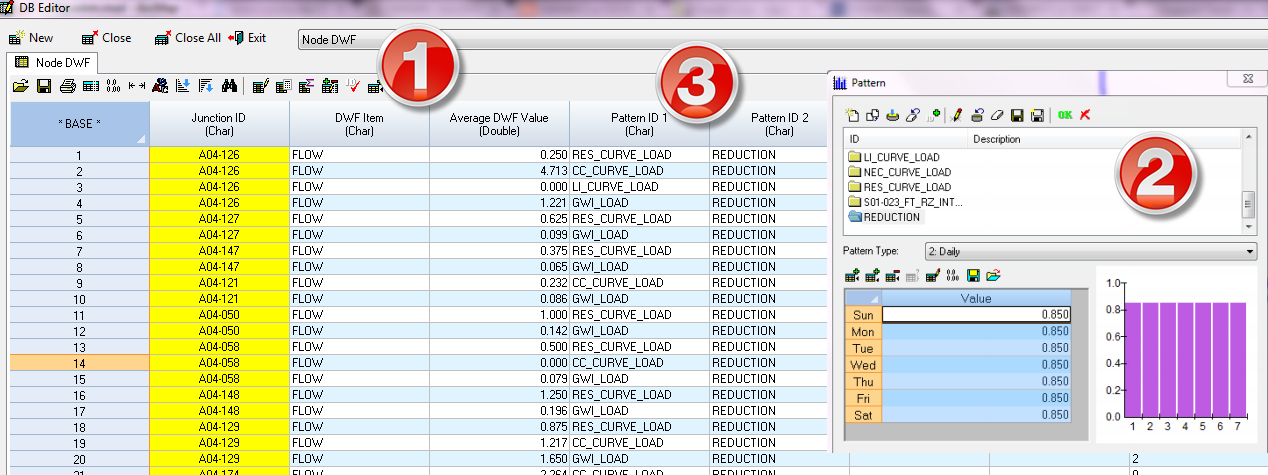
Task: Click the eraser icon in Pattern toolbar
Action: pyautogui.click(x=996, y=115)
